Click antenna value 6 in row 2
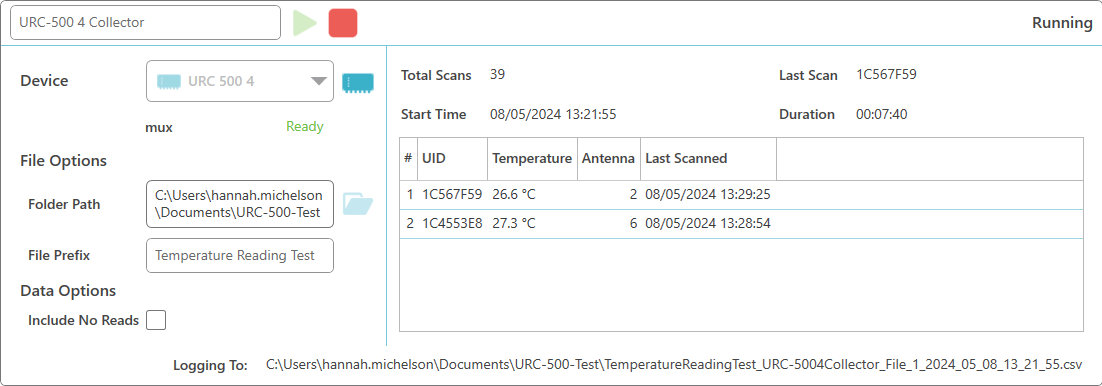Viewport: 1102px width, 386px height. tap(633, 224)
